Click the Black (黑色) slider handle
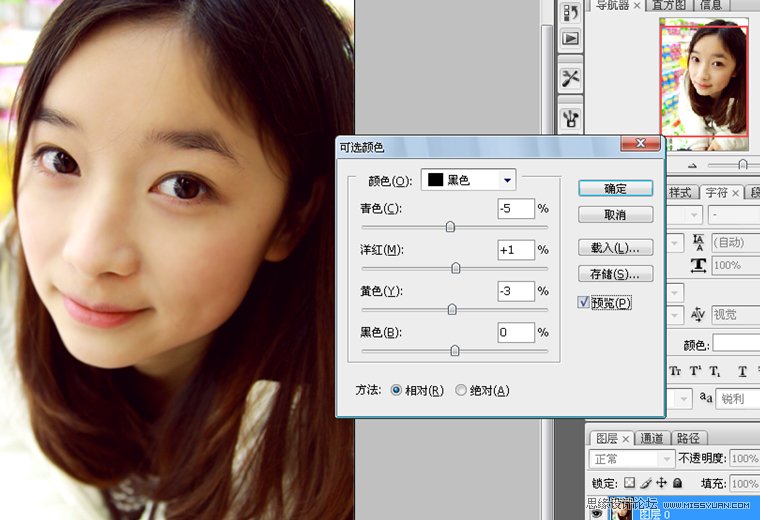The width and height of the screenshot is (760, 520). (455, 350)
